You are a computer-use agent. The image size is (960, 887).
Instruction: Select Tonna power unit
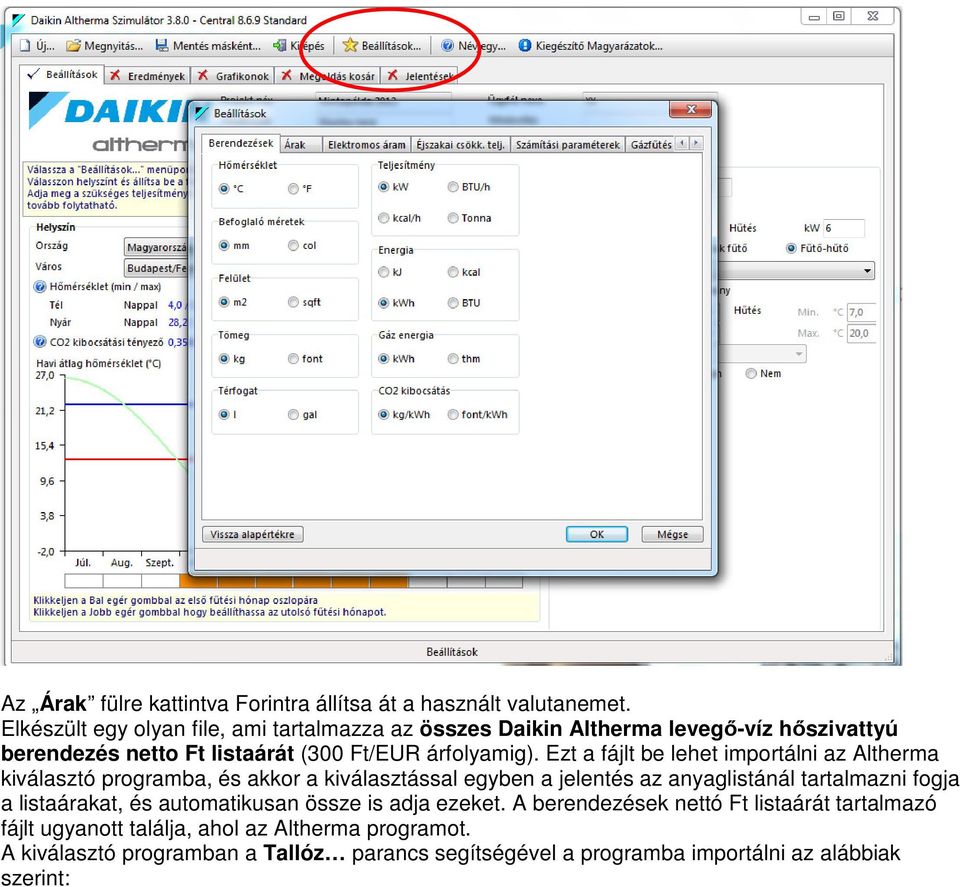tap(453, 218)
